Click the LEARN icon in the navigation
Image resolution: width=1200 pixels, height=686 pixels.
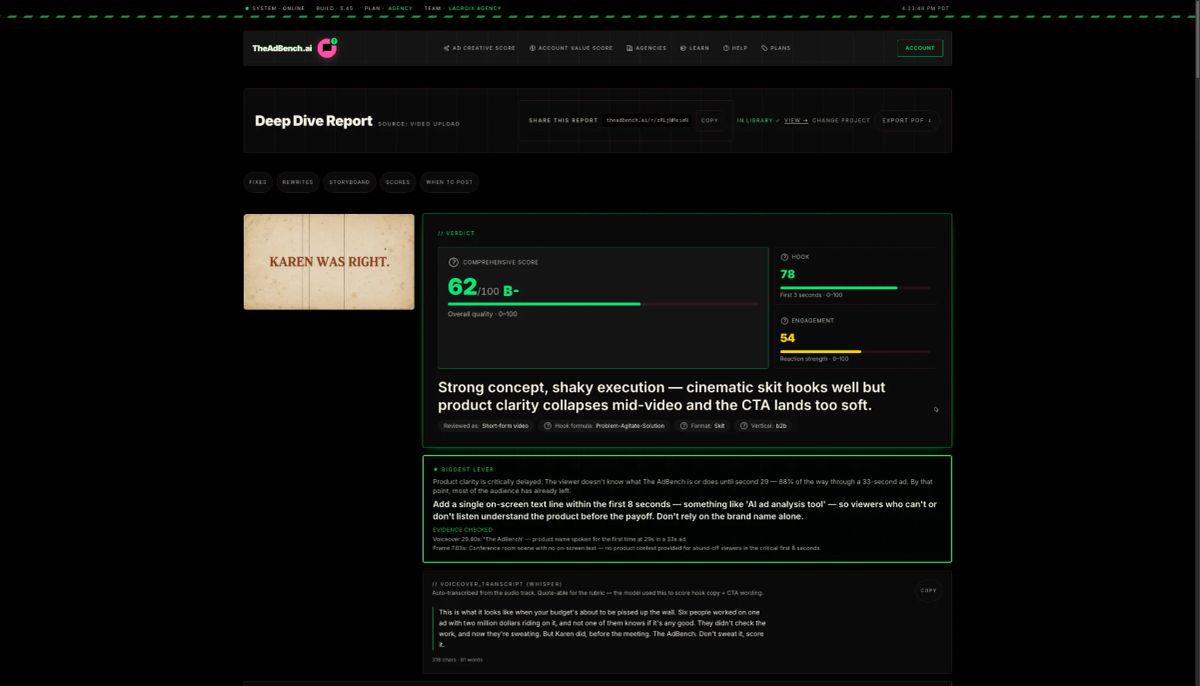683,48
